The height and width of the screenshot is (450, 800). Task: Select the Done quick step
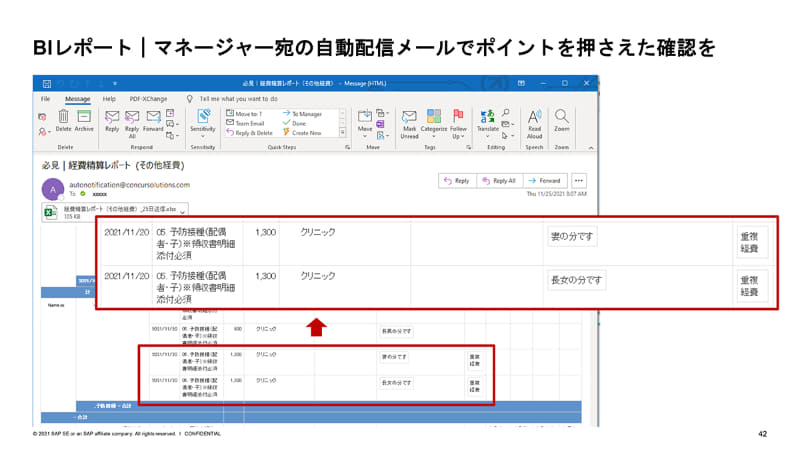(x=294, y=123)
